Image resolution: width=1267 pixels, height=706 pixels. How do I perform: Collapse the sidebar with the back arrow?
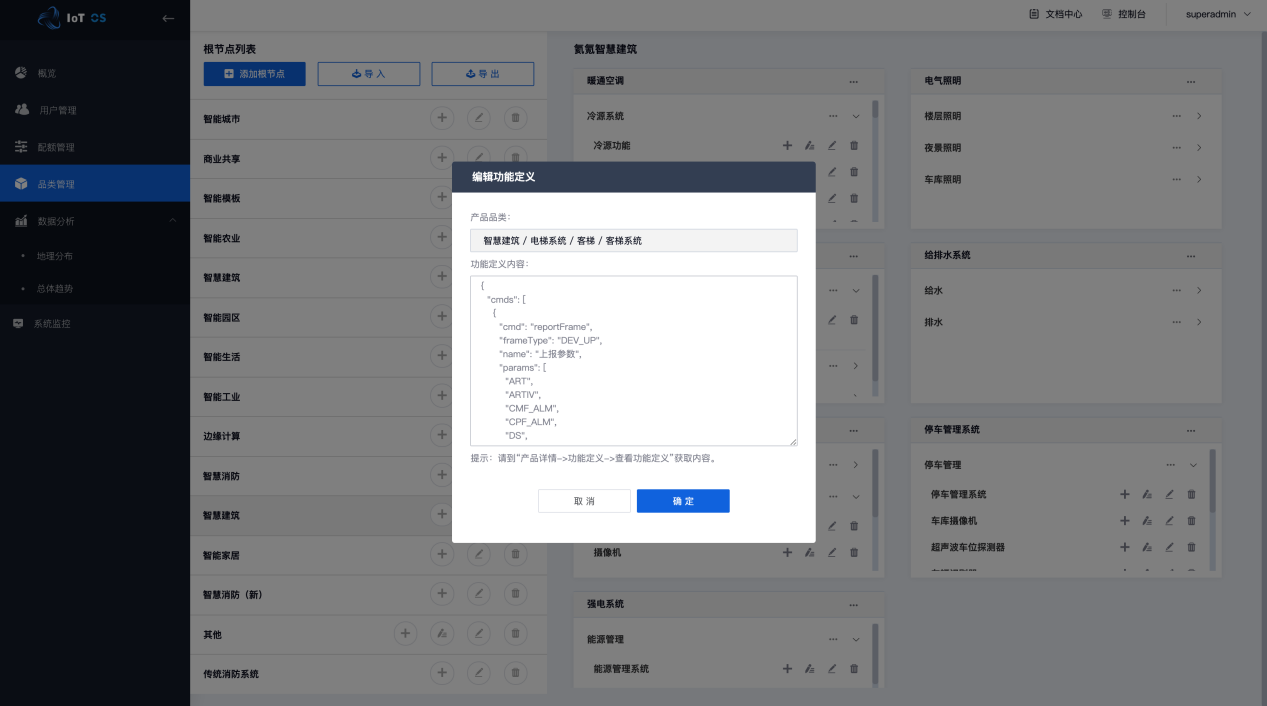[x=168, y=17]
